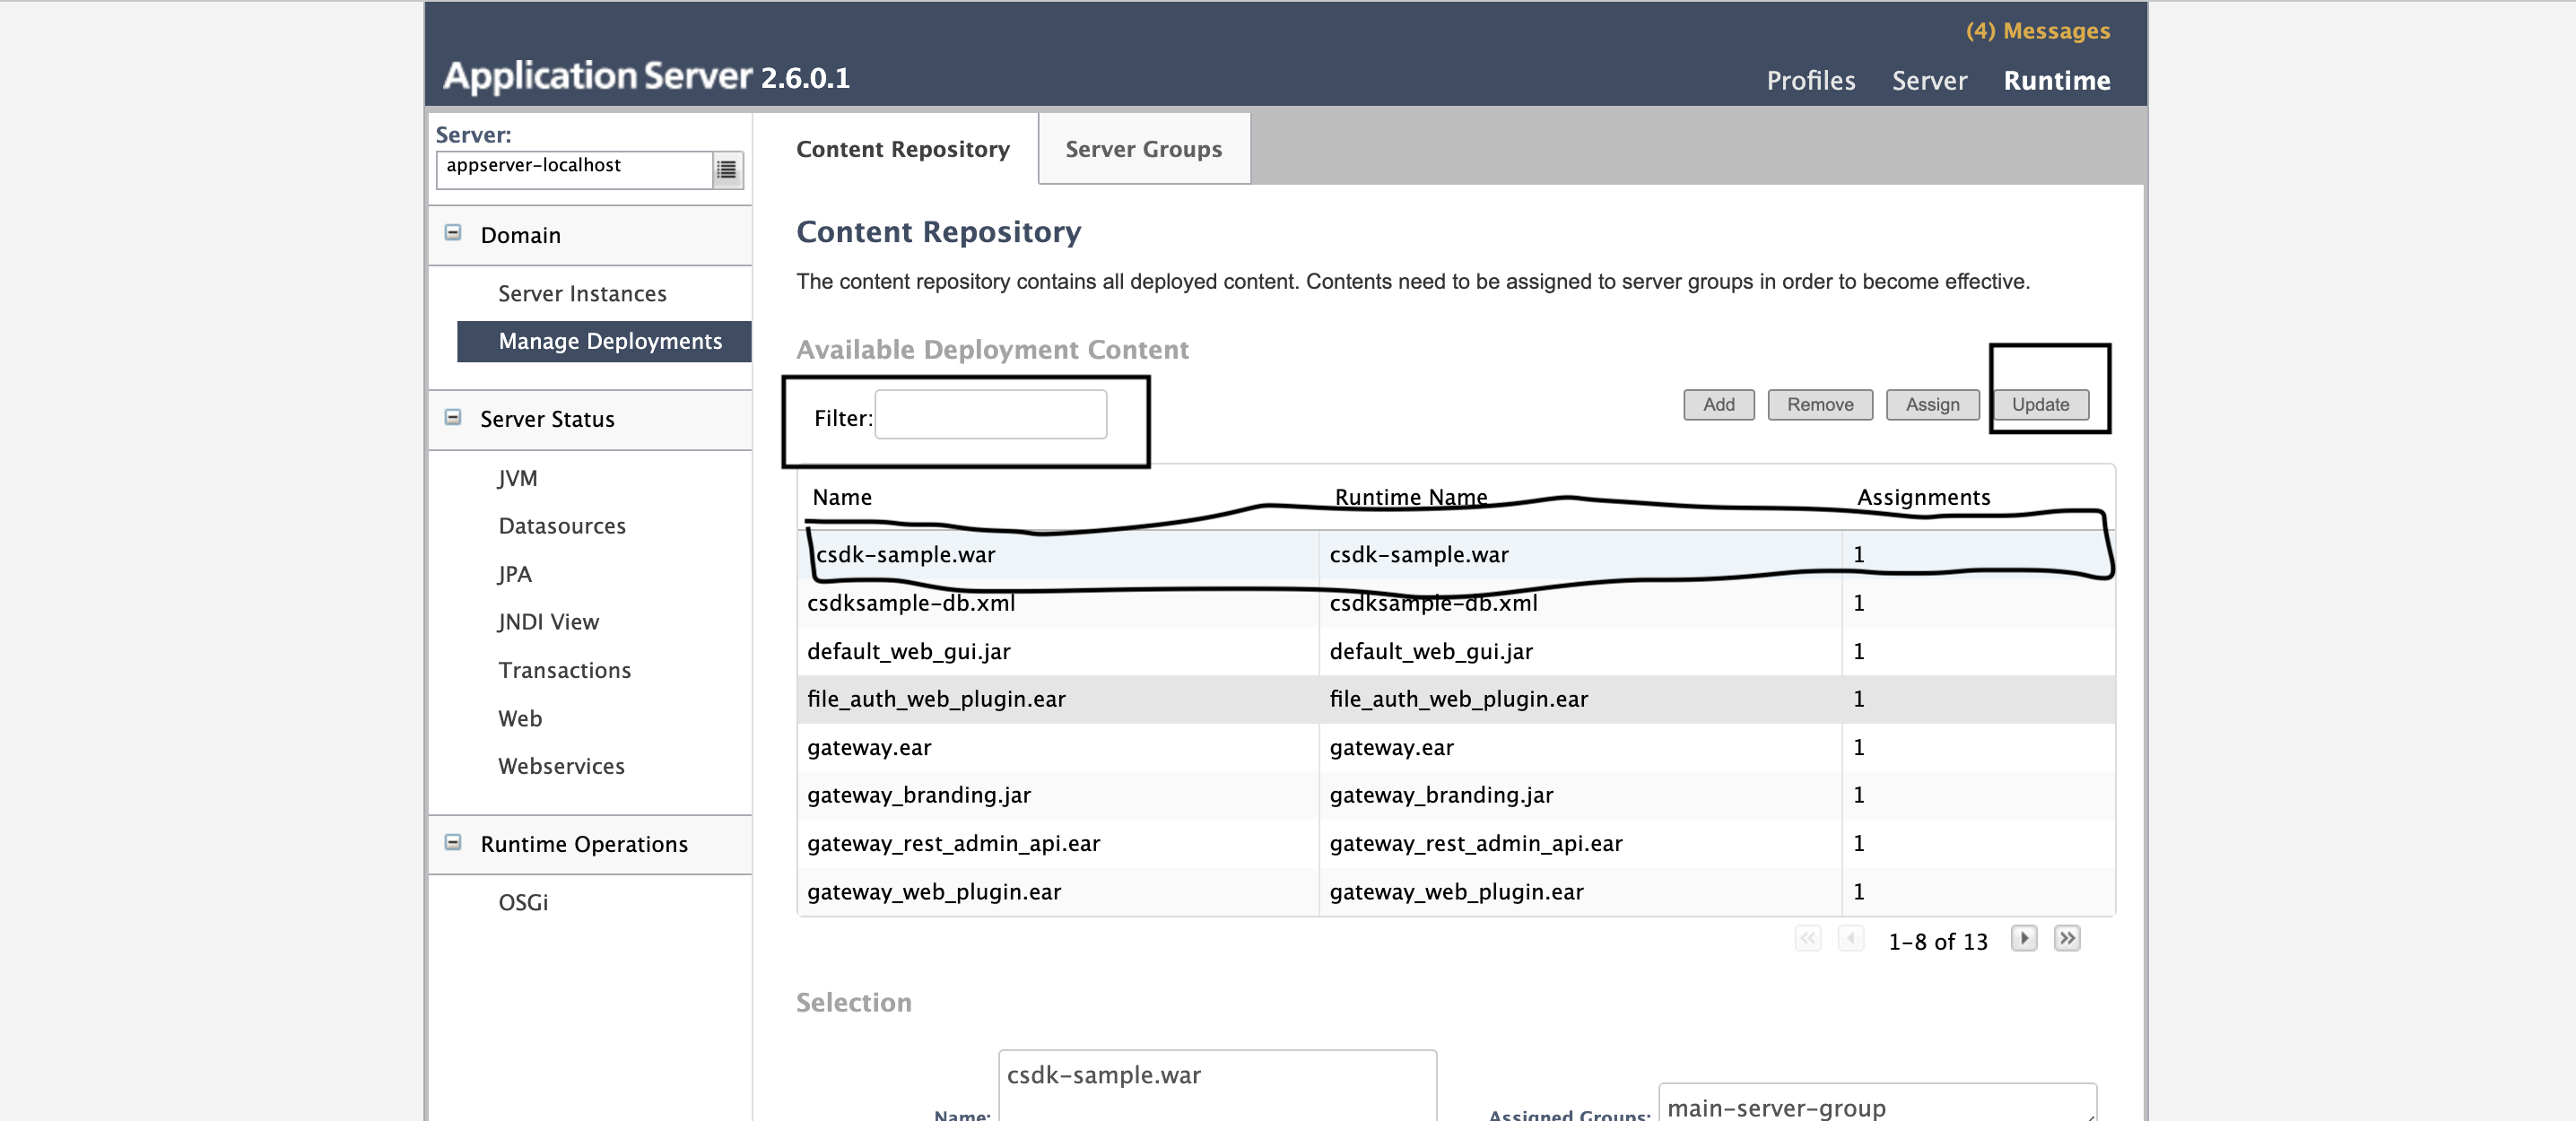The image size is (2576, 1121).
Task: Open JVM status page
Action: pos(518,478)
